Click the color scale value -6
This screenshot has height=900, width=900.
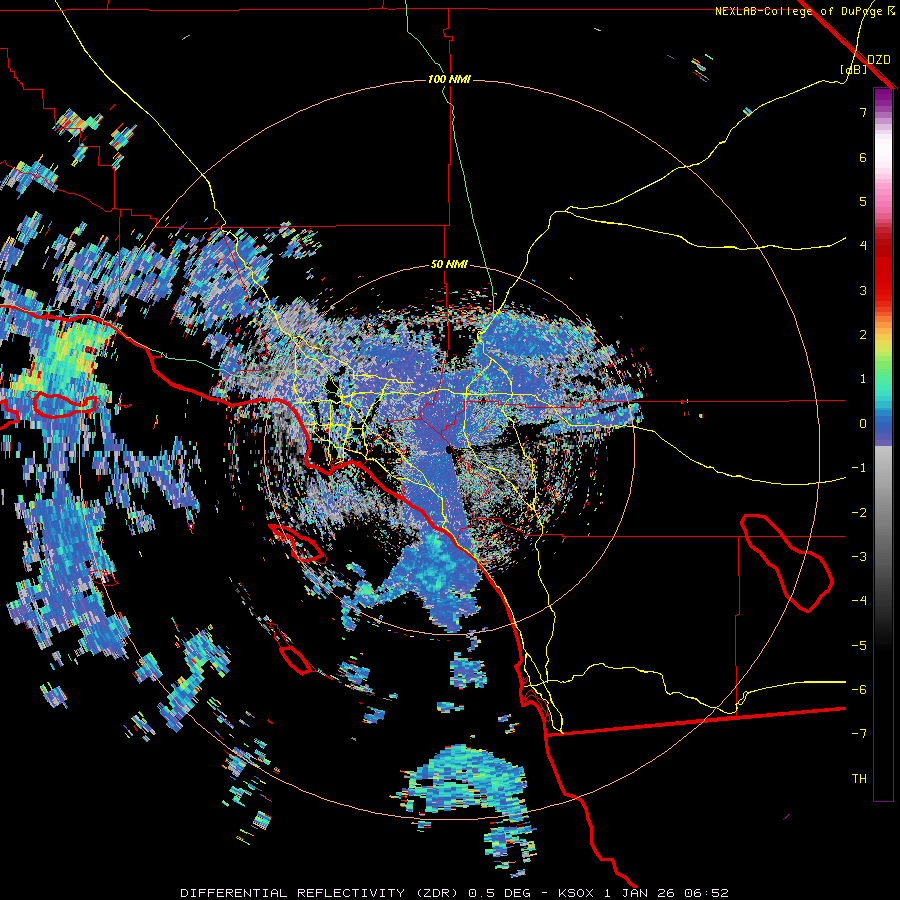(859, 690)
